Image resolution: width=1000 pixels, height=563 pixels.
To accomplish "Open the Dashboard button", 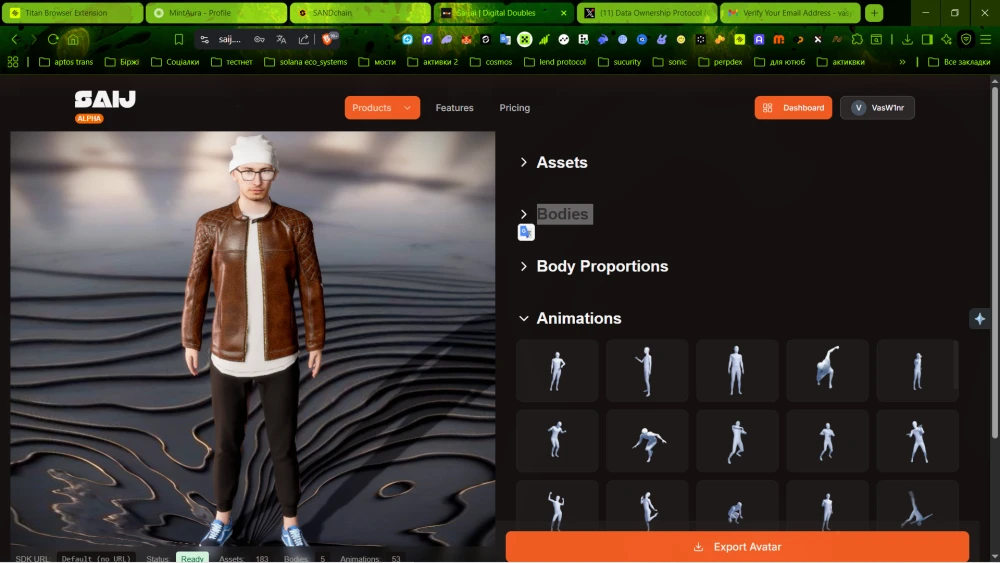I will coord(793,108).
